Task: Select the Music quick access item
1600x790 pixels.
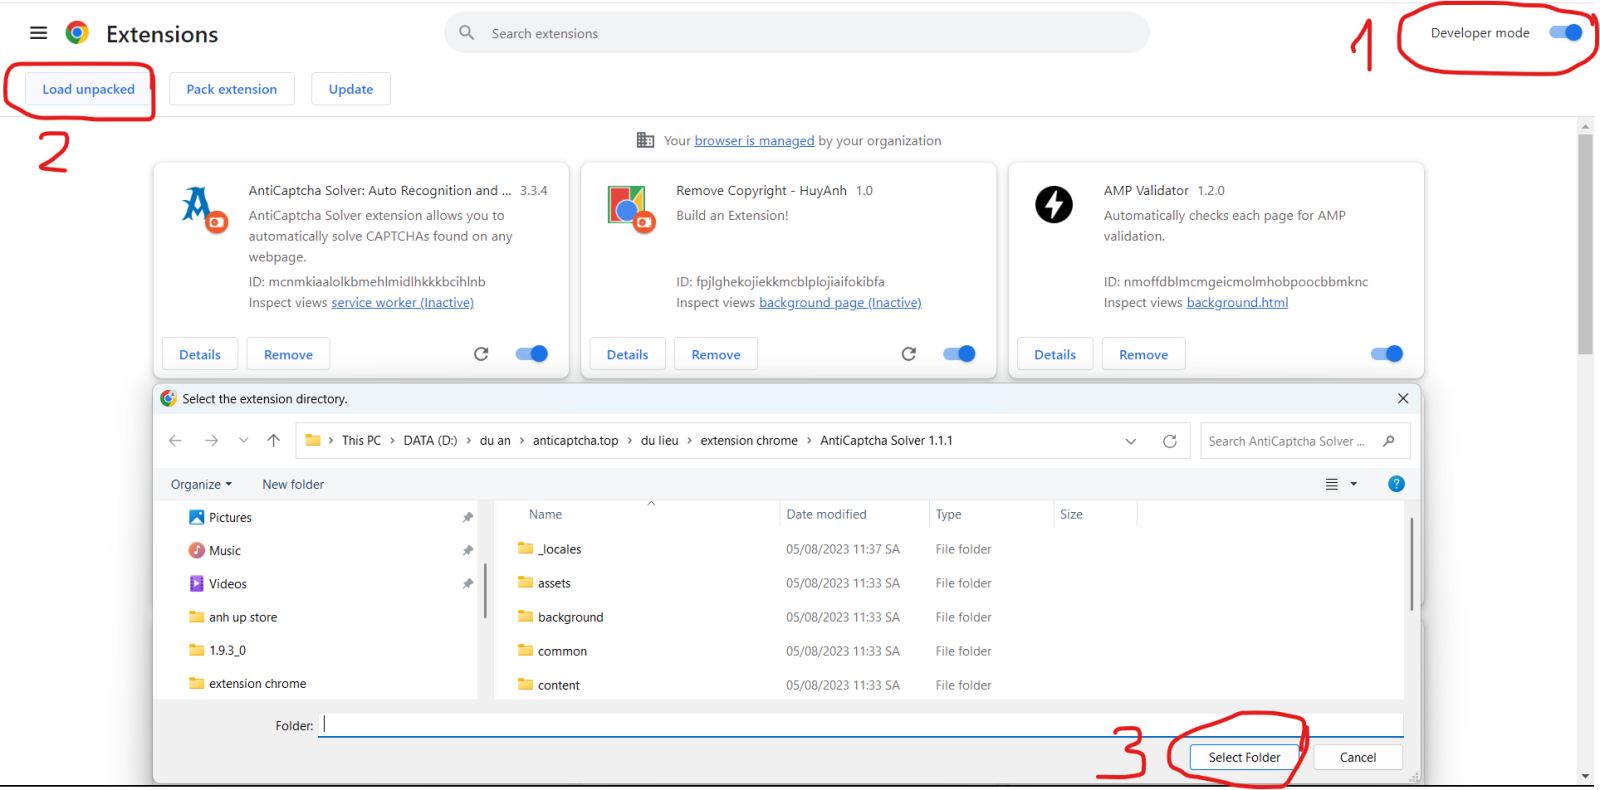Action: (x=215, y=550)
